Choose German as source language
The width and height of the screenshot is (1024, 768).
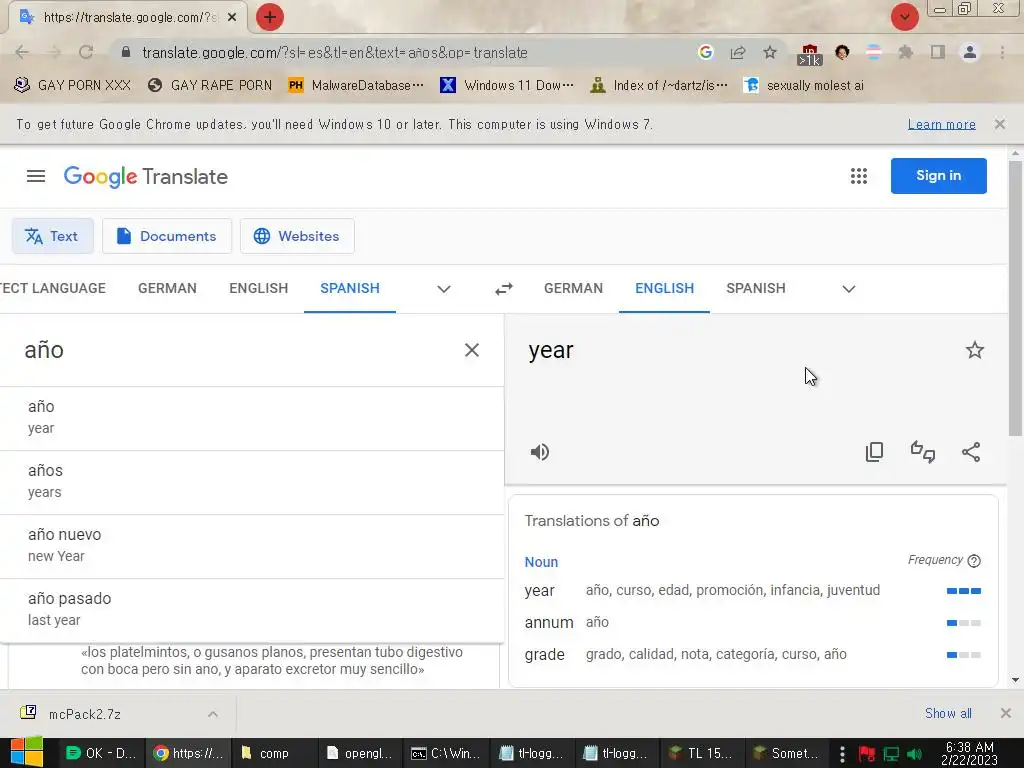[x=167, y=288]
